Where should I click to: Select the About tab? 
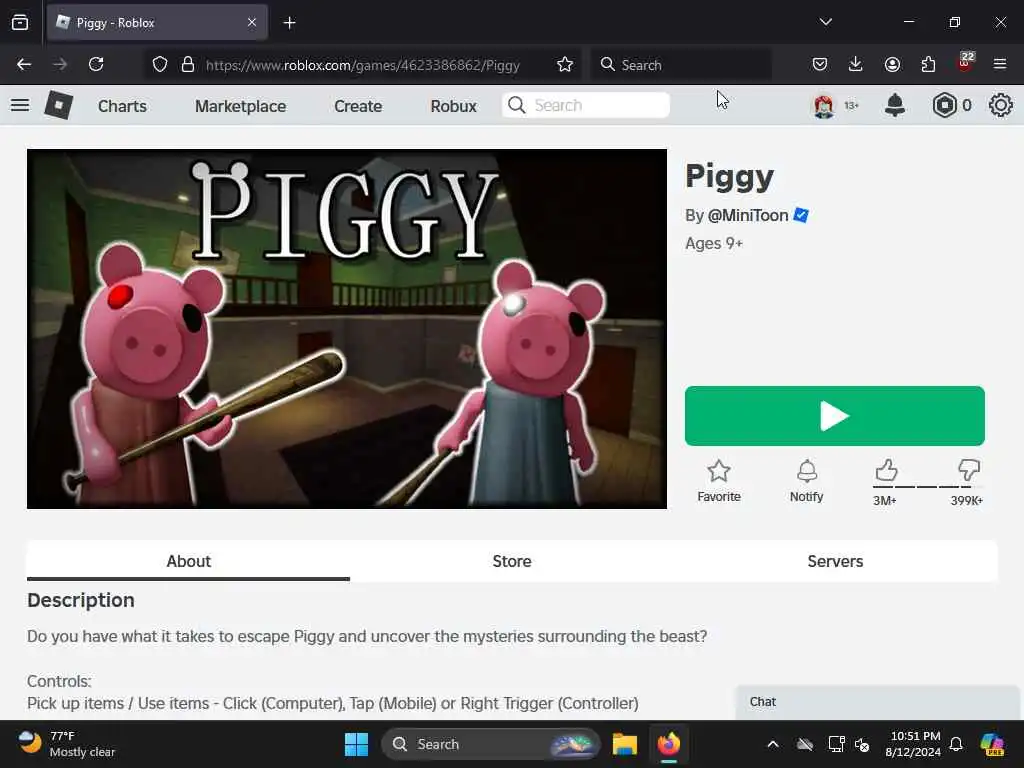point(188,561)
